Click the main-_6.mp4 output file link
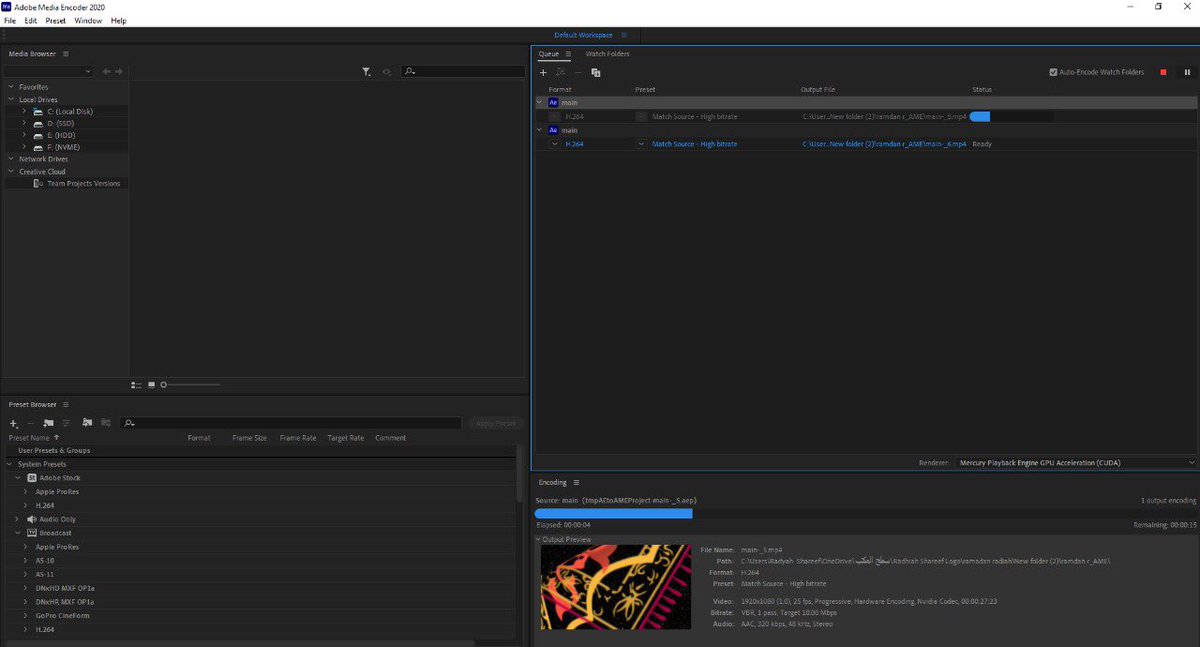This screenshot has width=1200, height=647. click(x=884, y=144)
